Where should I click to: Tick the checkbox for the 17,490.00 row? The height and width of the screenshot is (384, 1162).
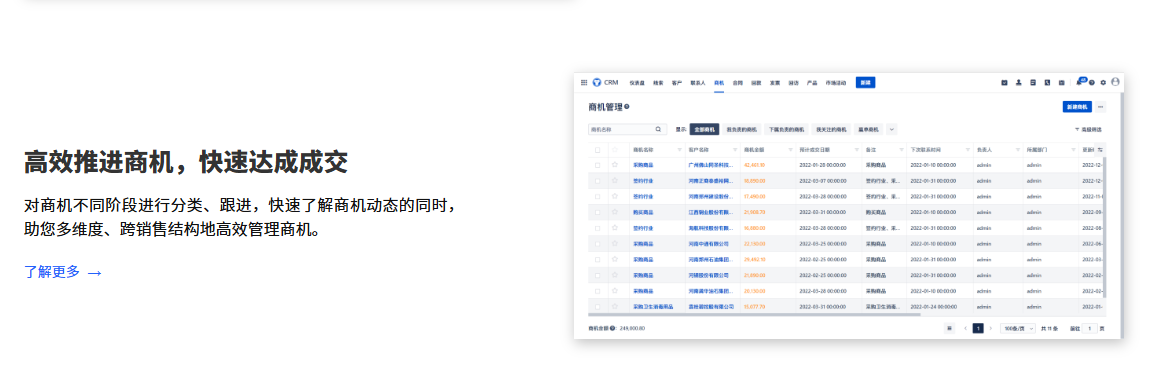pos(598,196)
